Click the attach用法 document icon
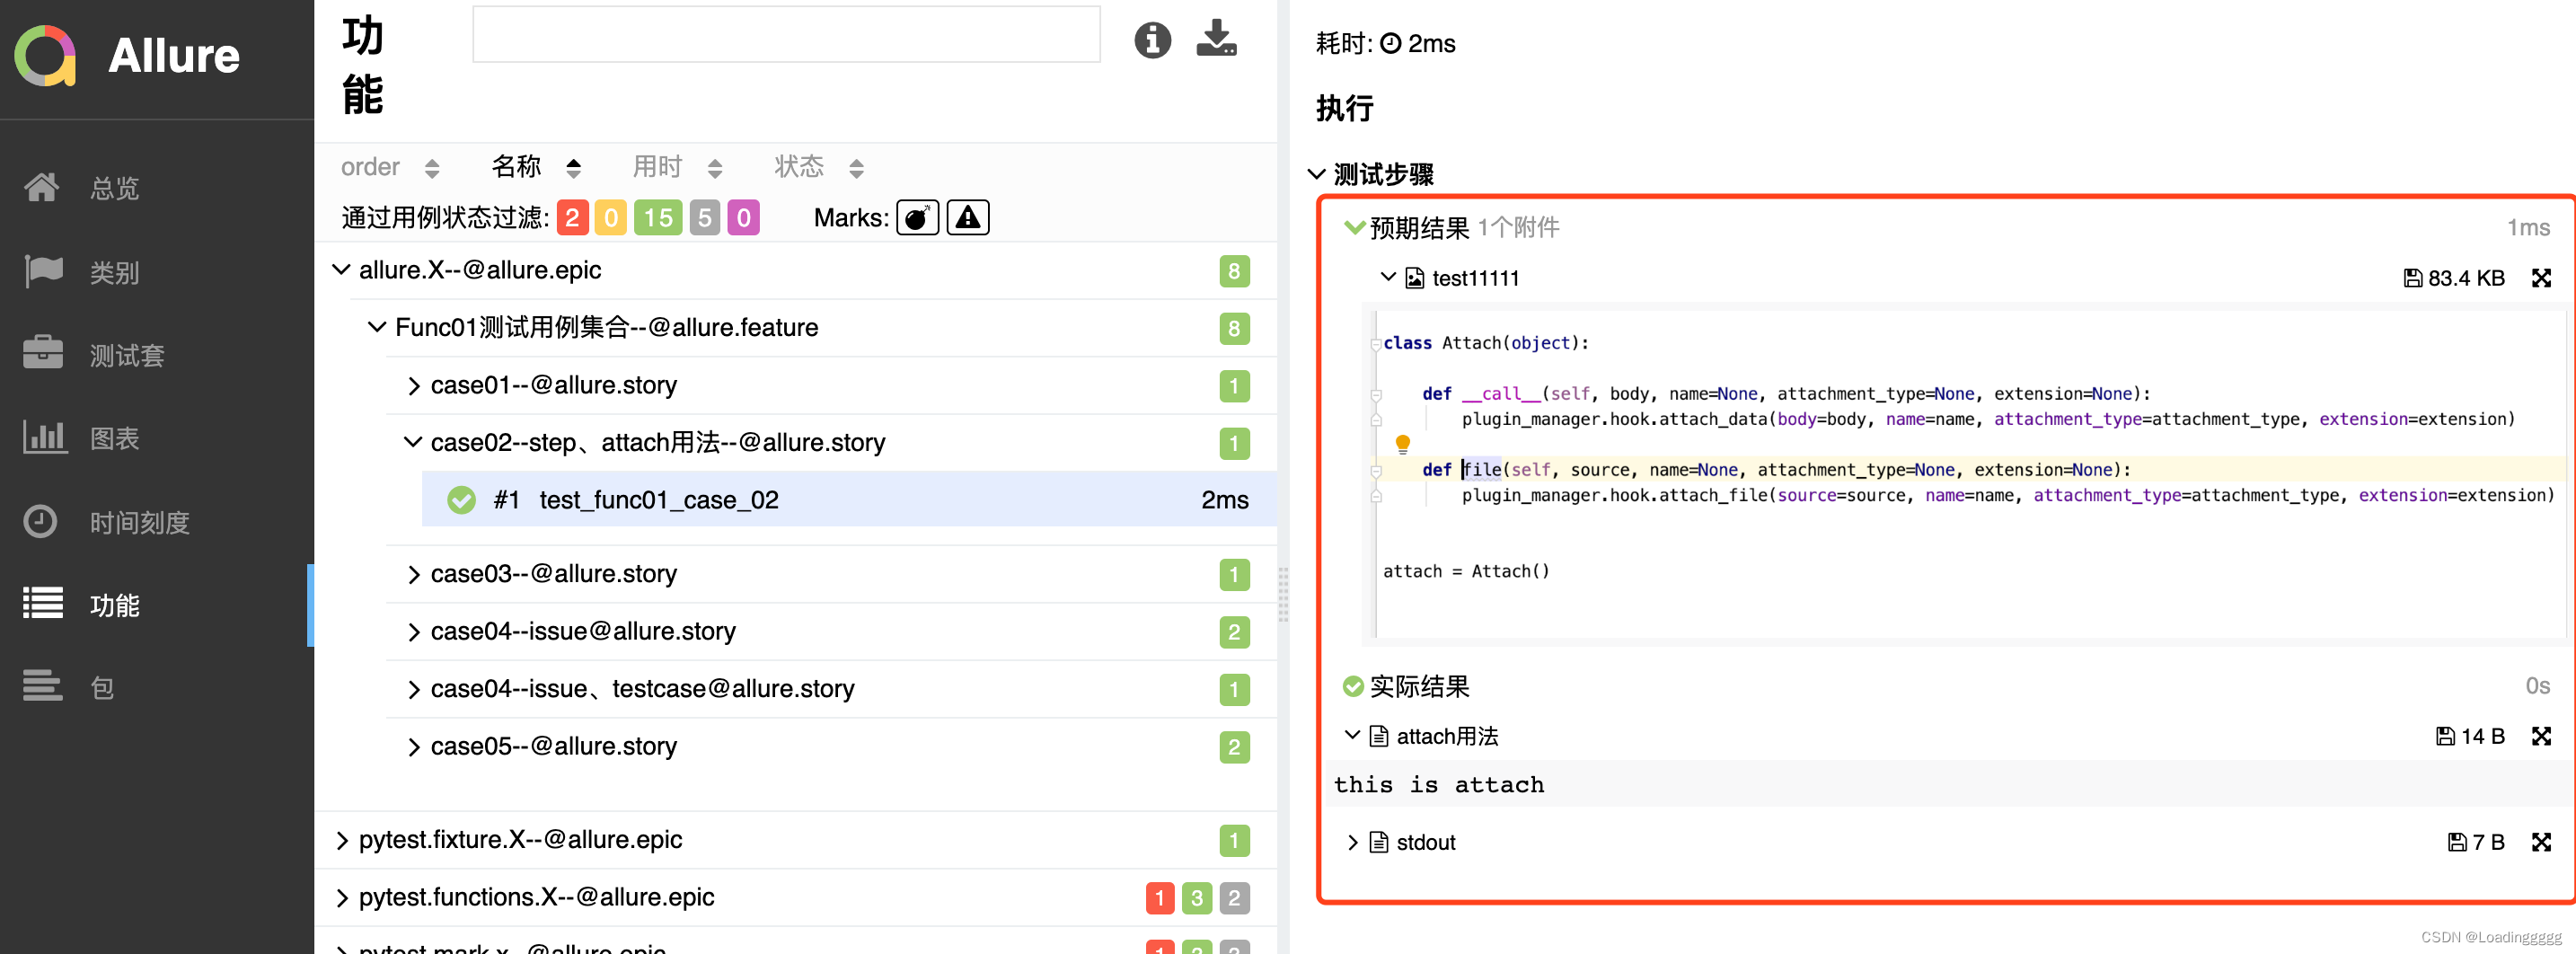This screenshot has height=954, width=2576. pos(1378,736)
